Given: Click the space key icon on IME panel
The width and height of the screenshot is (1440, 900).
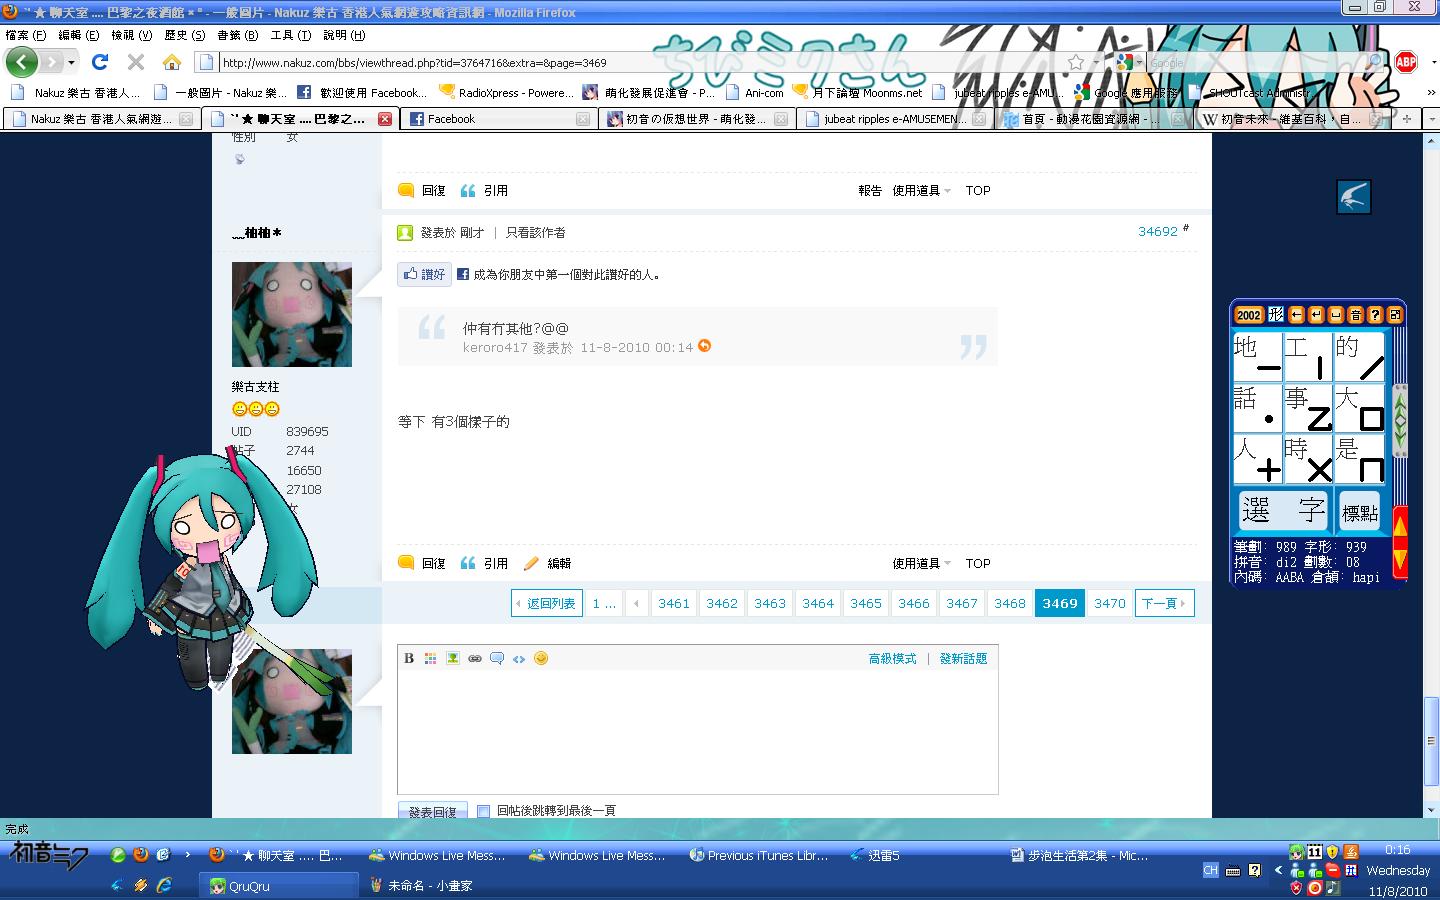Looking at the screenshot, I should point(1336,315).
